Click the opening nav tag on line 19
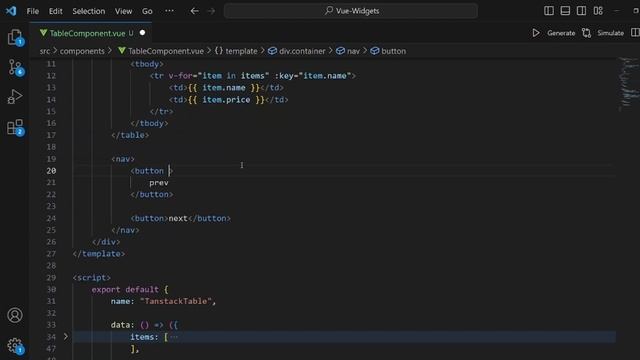640x360 pixels. pyautogui.click(x=123, y=159)
